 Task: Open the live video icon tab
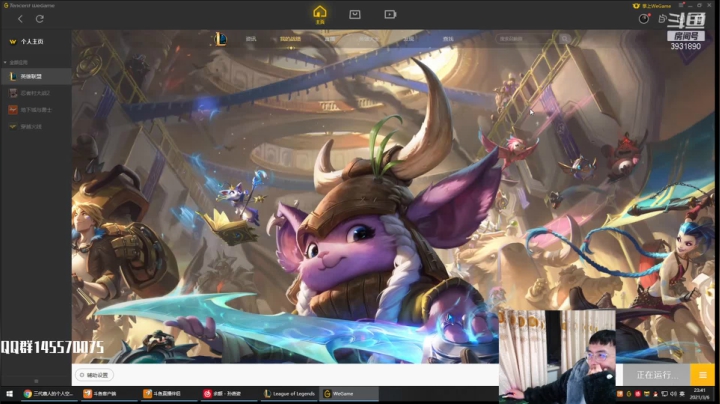390,15
